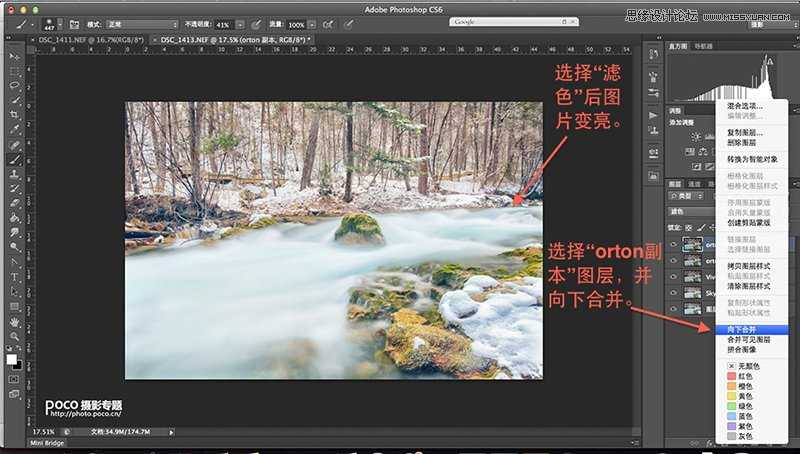Select the Brush tool in toolbox
The image size is (800, 454).
pyautogui.click(x=14, y=160)
